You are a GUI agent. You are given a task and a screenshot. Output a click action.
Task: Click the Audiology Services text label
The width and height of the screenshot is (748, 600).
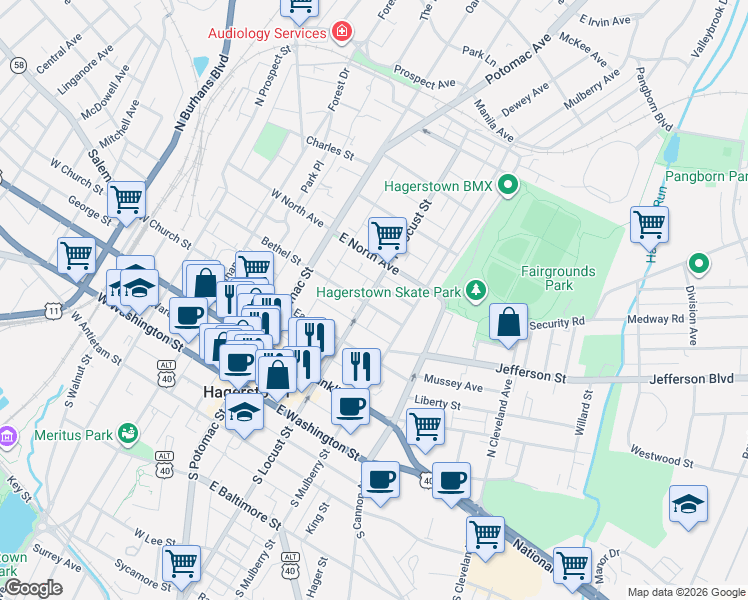267,33
